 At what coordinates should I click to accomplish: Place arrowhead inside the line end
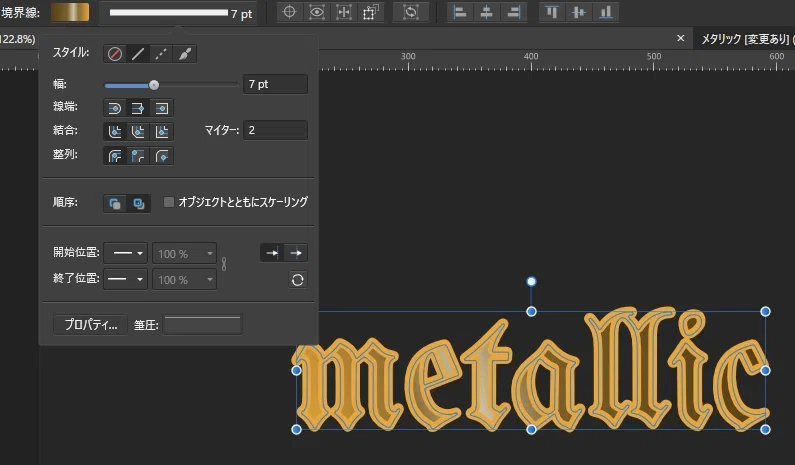click(272, 253)
